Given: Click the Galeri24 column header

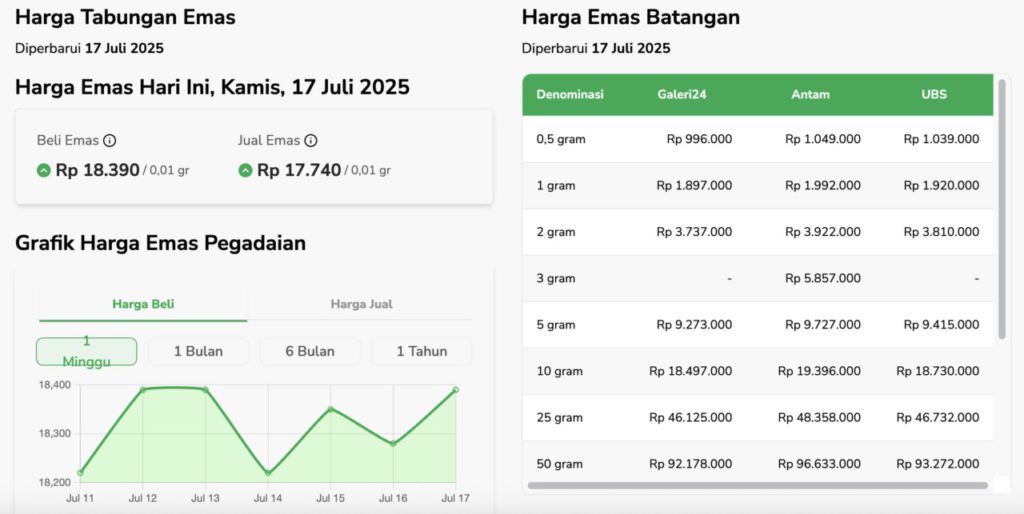Looking at the screenshot, I should [x=680, y=95].
